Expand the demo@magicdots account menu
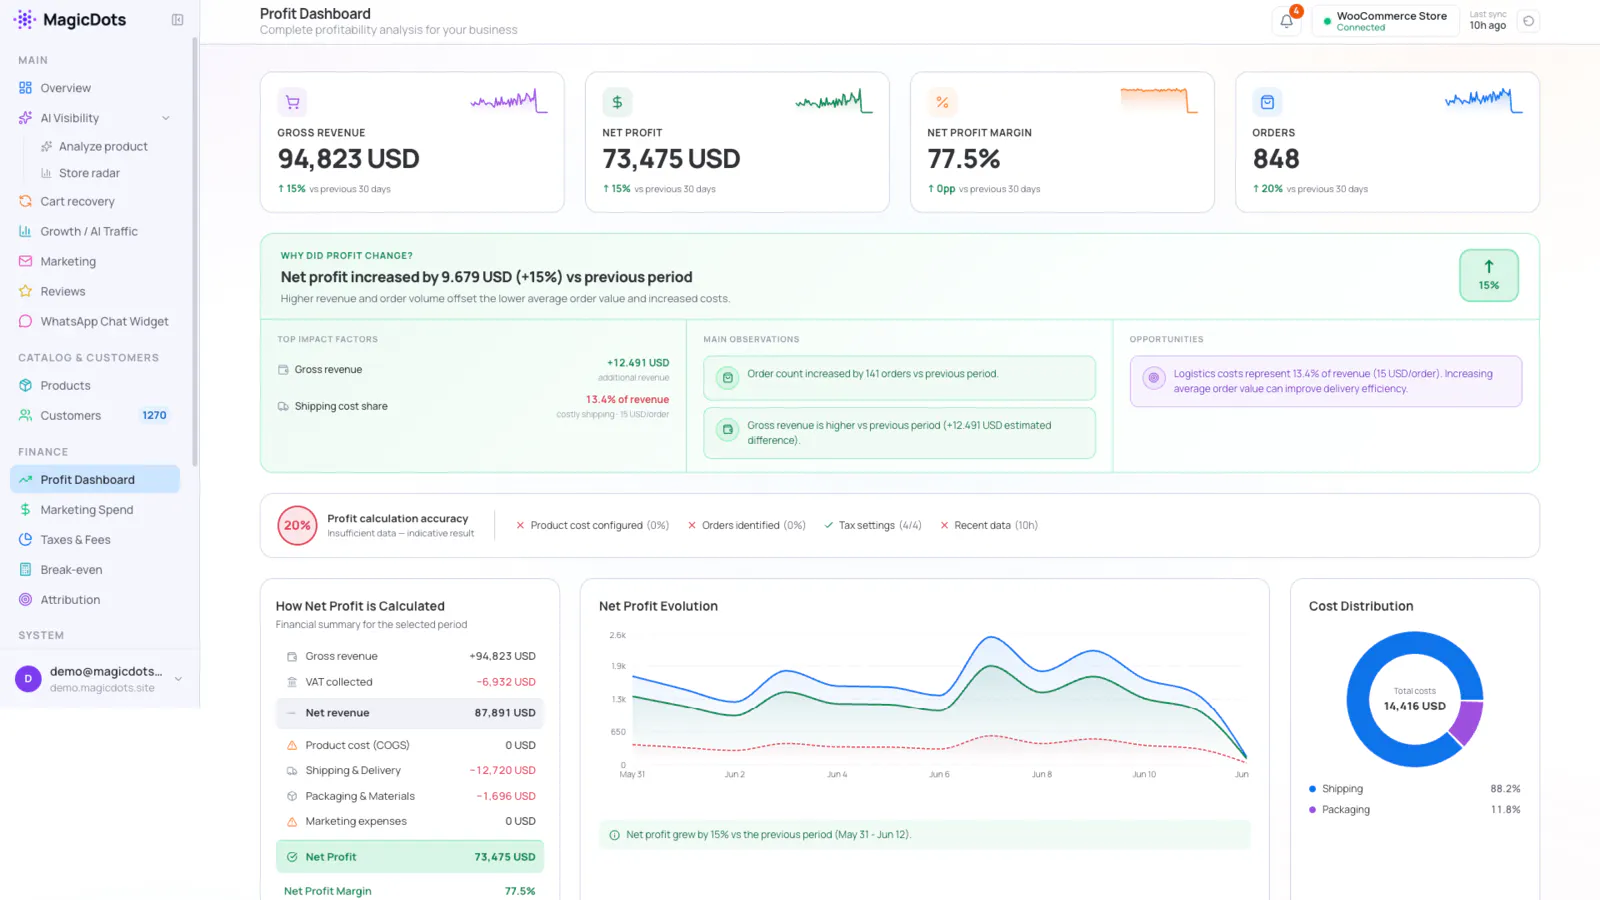The height and width of the screenshot is (900, 1600). (178, 679)
